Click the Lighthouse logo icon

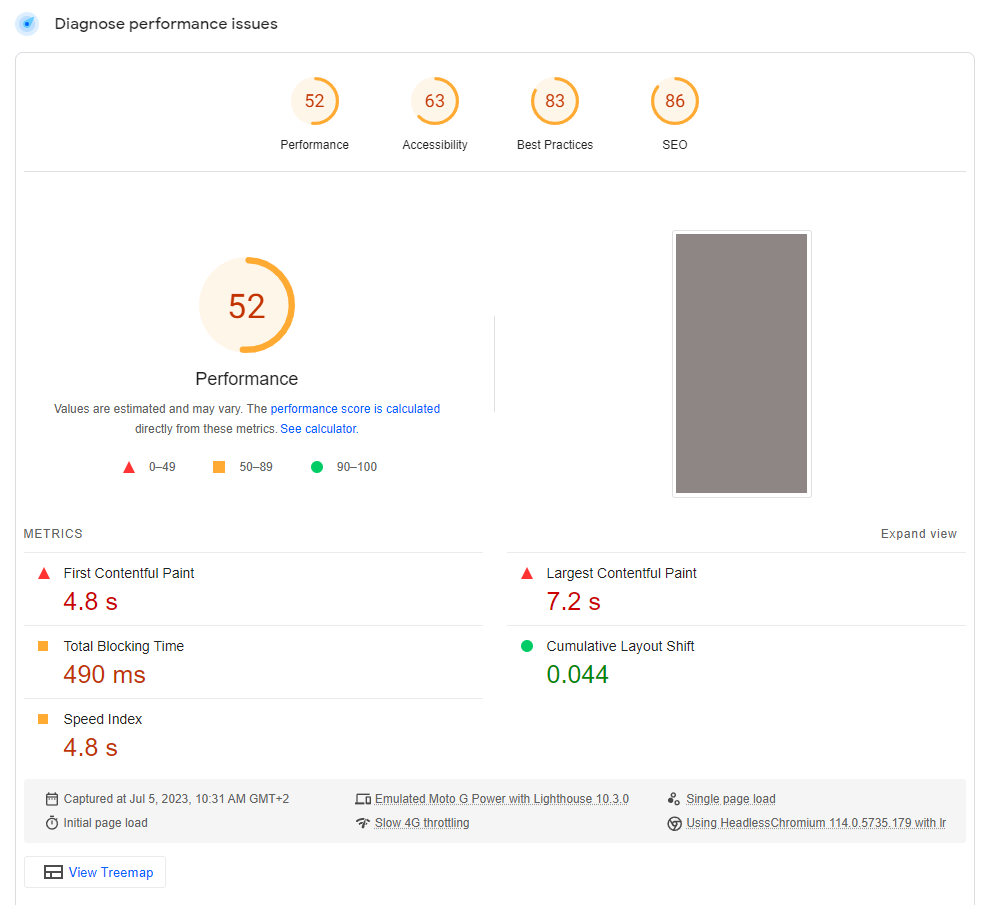pos(26,23)
